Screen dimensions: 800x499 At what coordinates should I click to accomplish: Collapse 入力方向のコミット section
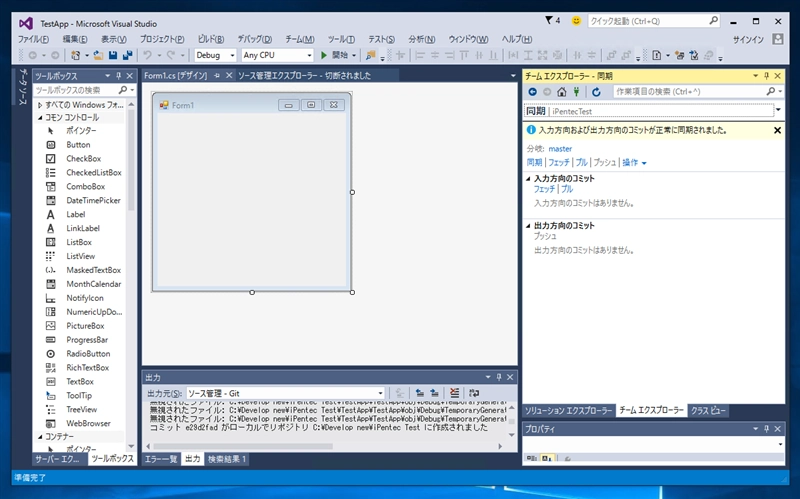pyautogui.click(x=528, y=179)
